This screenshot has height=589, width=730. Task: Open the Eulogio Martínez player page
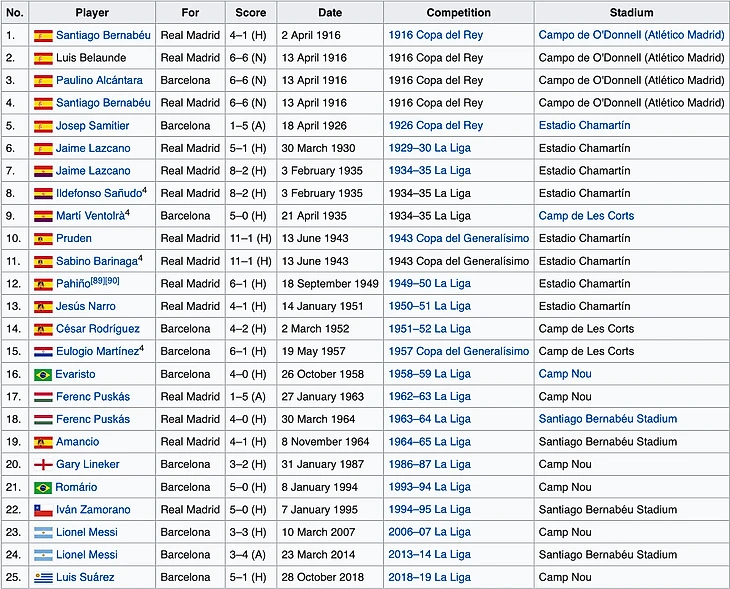tap(97, 352)
